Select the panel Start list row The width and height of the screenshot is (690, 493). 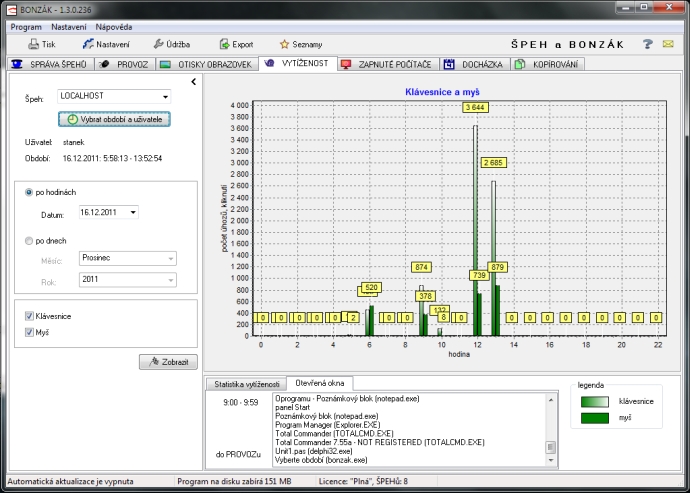293,407
